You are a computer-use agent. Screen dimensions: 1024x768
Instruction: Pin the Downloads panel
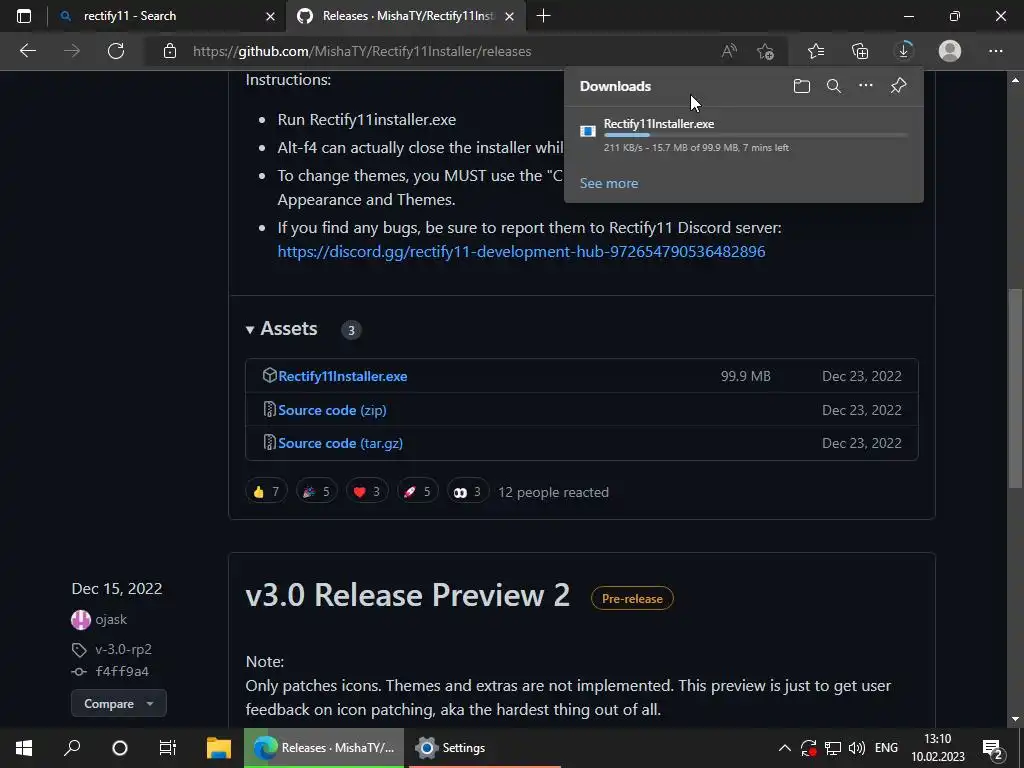tap(899, 86)
